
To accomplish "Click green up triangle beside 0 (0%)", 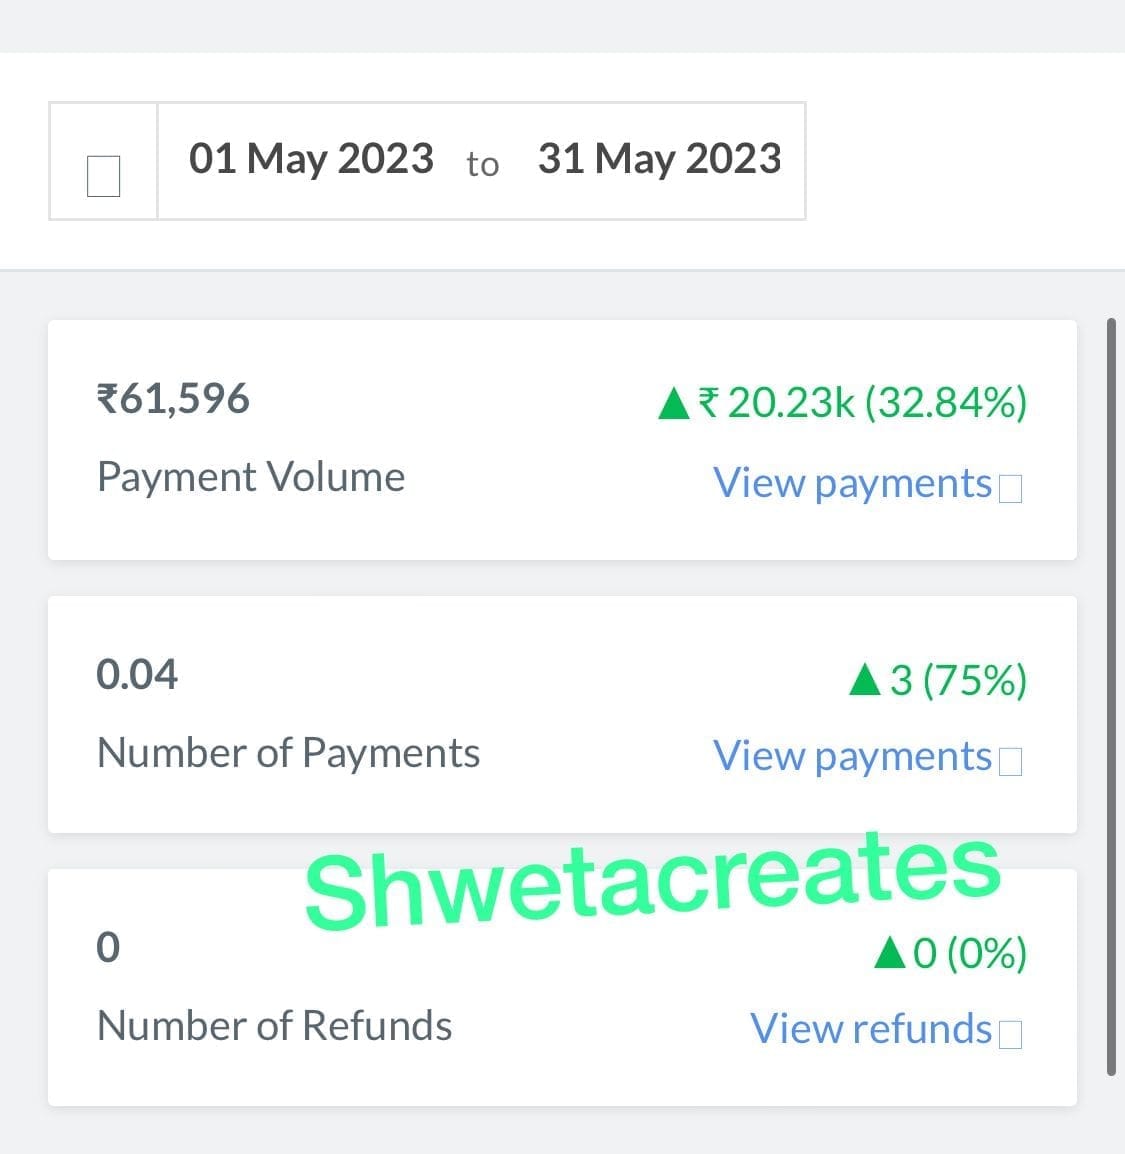I will coord(889,954).
